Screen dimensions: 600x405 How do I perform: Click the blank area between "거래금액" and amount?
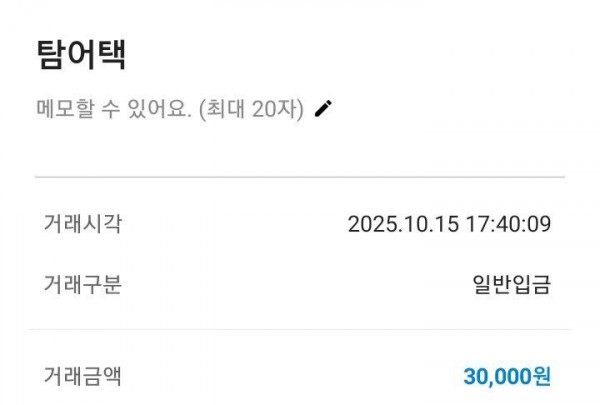pos(290,376)
